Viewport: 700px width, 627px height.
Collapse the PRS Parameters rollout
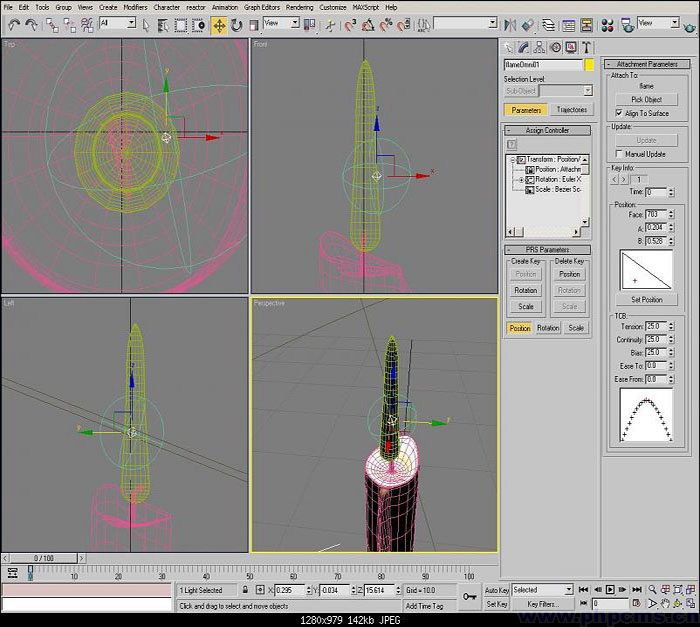point(547,250)
